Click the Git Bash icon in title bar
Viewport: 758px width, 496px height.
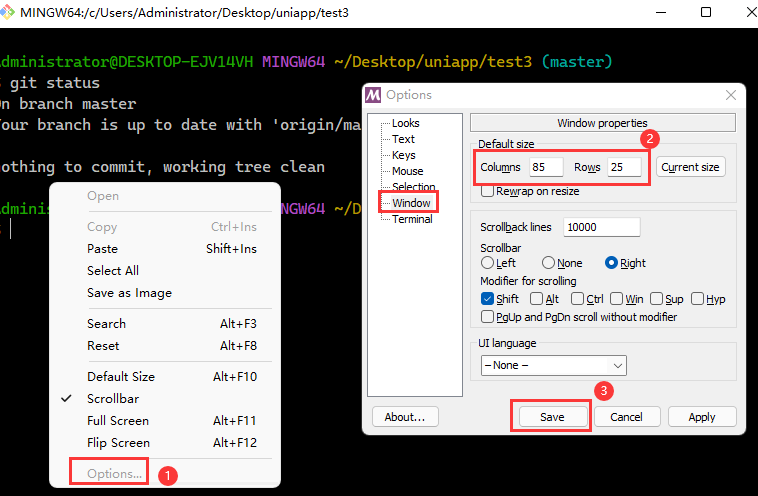tap(7, 12)
